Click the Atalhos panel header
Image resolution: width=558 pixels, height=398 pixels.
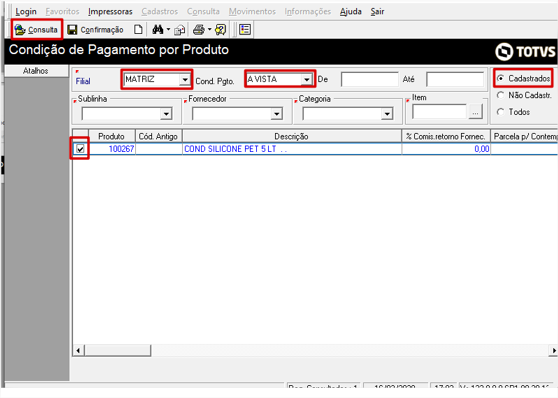tap(36, 71)
